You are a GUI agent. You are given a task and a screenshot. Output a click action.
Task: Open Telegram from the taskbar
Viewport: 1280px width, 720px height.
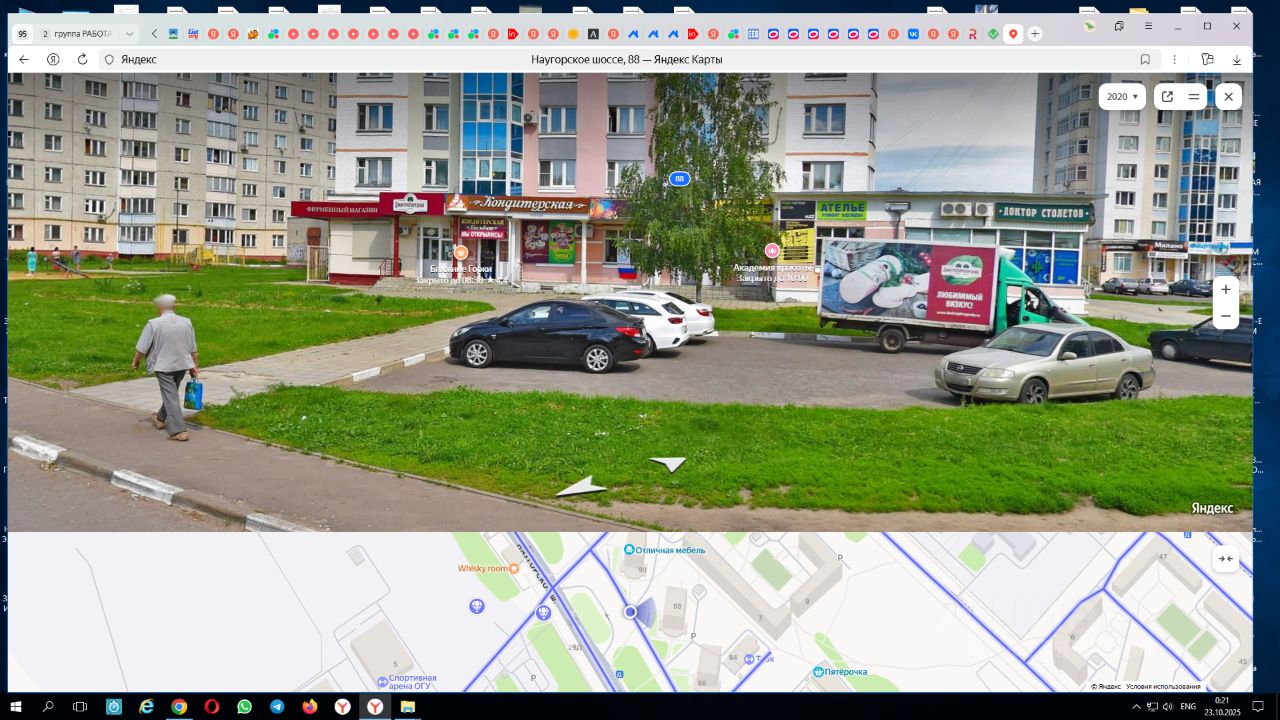click(x=277, y=706)
